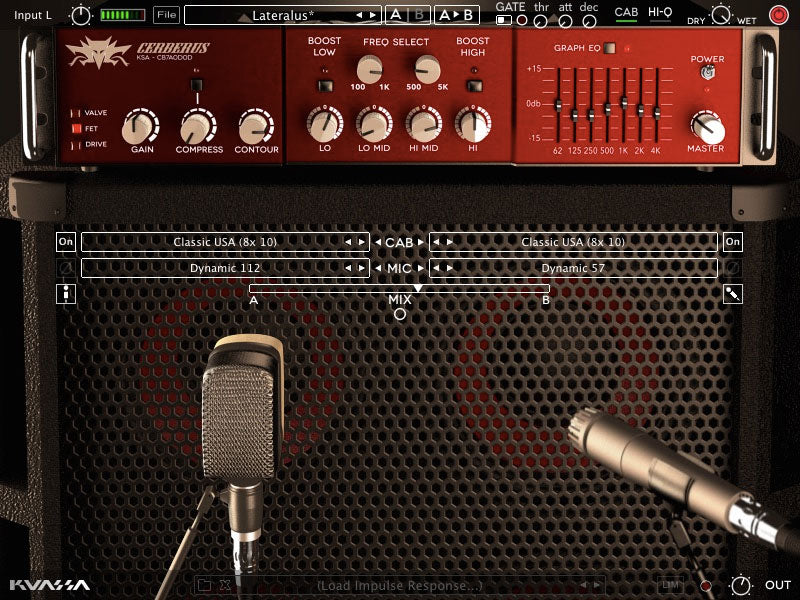
Task: Click the 1K graphic EQ fader
Action: click(x=623, y=102)
